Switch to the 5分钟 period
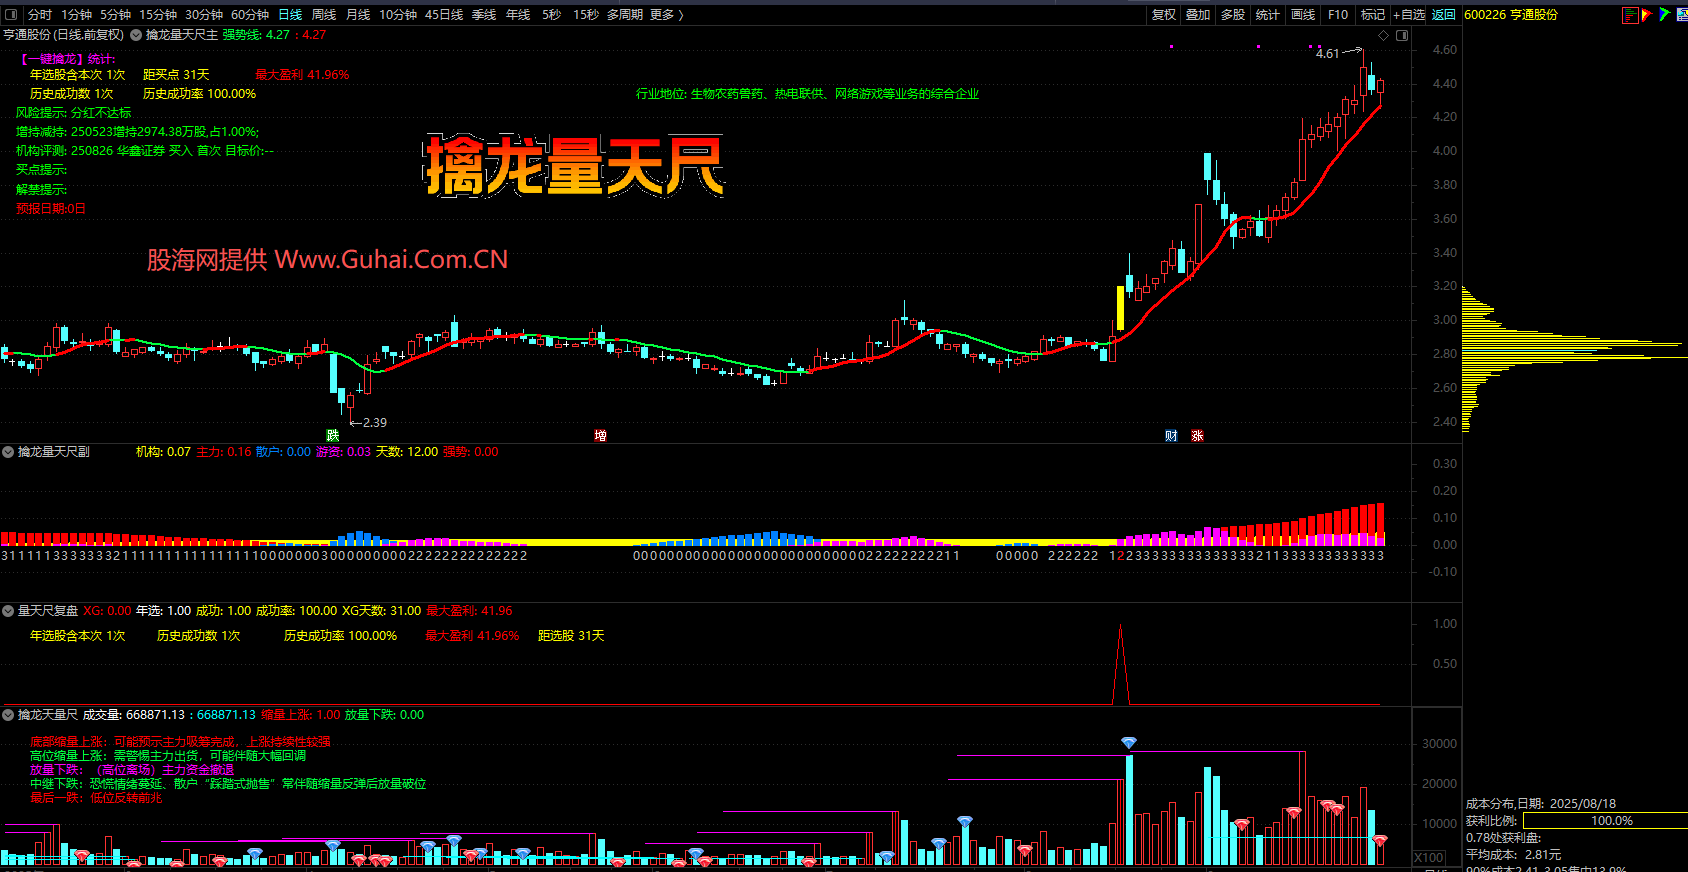Image resolution: width=1688 pixels, height=872 pixels. coord(116,15)
